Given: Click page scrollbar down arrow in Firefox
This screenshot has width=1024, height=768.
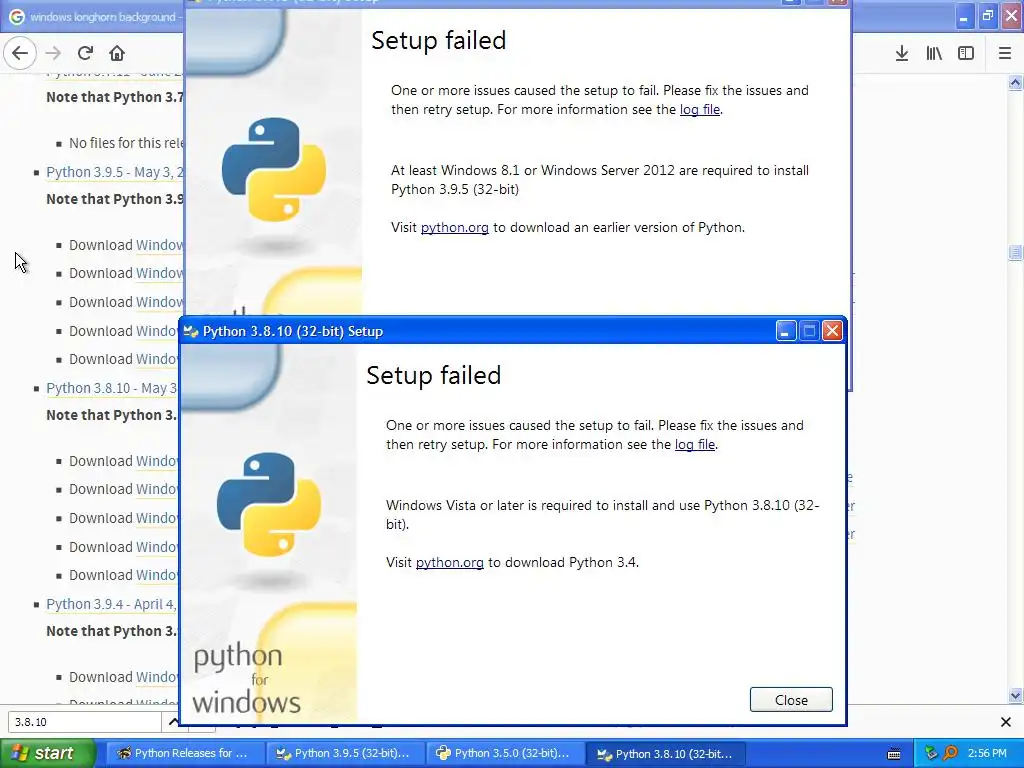Looking at the screenshot, I should coord(1016,696).
